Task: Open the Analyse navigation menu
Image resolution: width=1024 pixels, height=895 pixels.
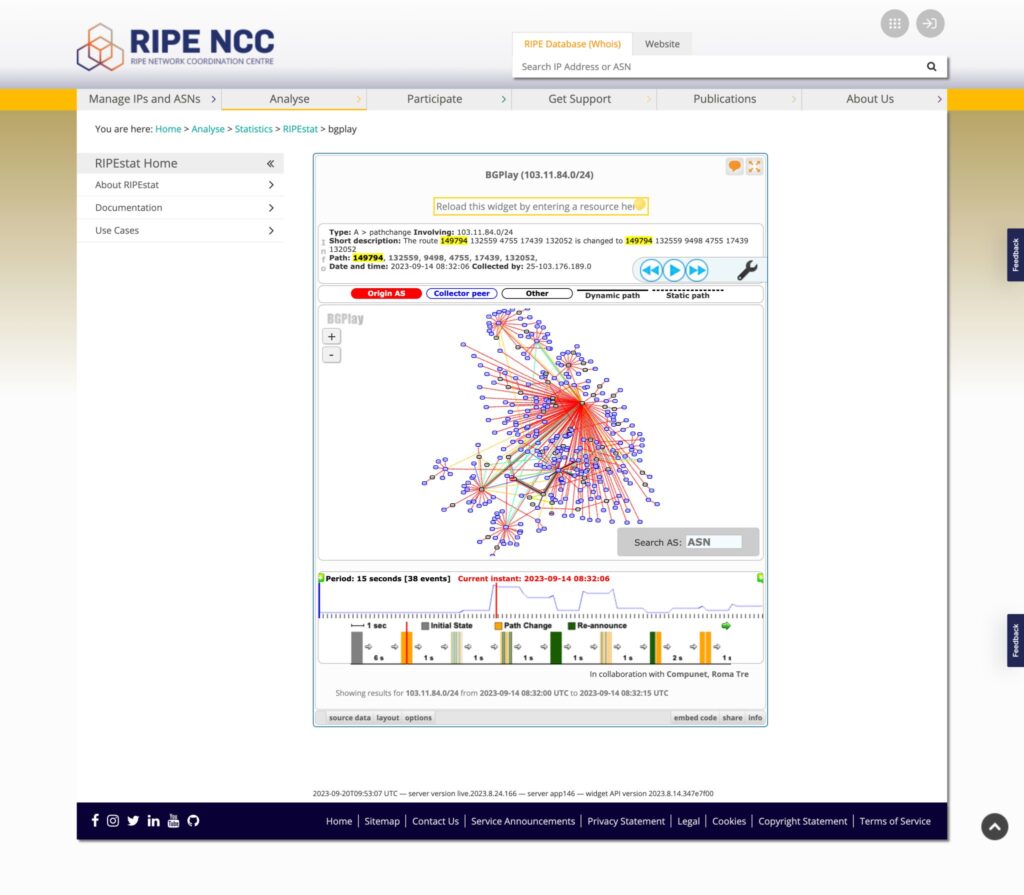Action: click(294, 99)
